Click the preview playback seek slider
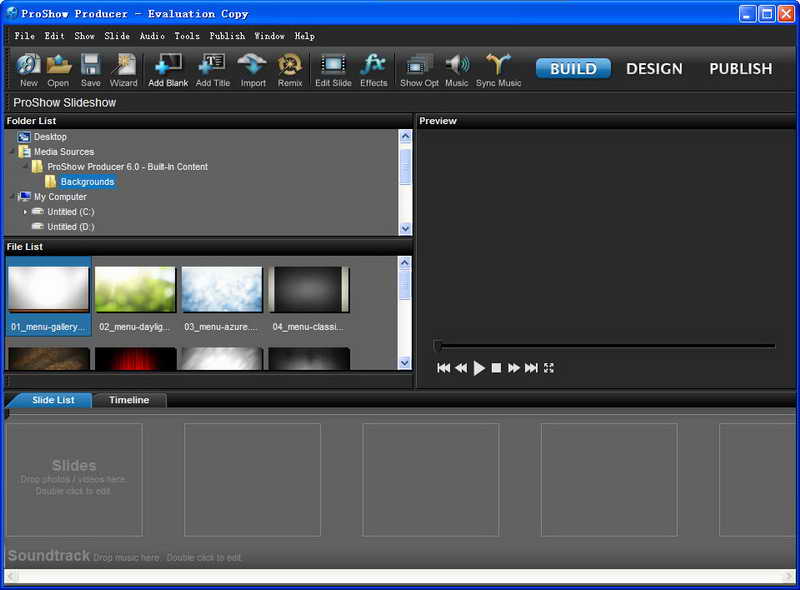The height and width of the screenshot is (590, 800). (604, 345)
